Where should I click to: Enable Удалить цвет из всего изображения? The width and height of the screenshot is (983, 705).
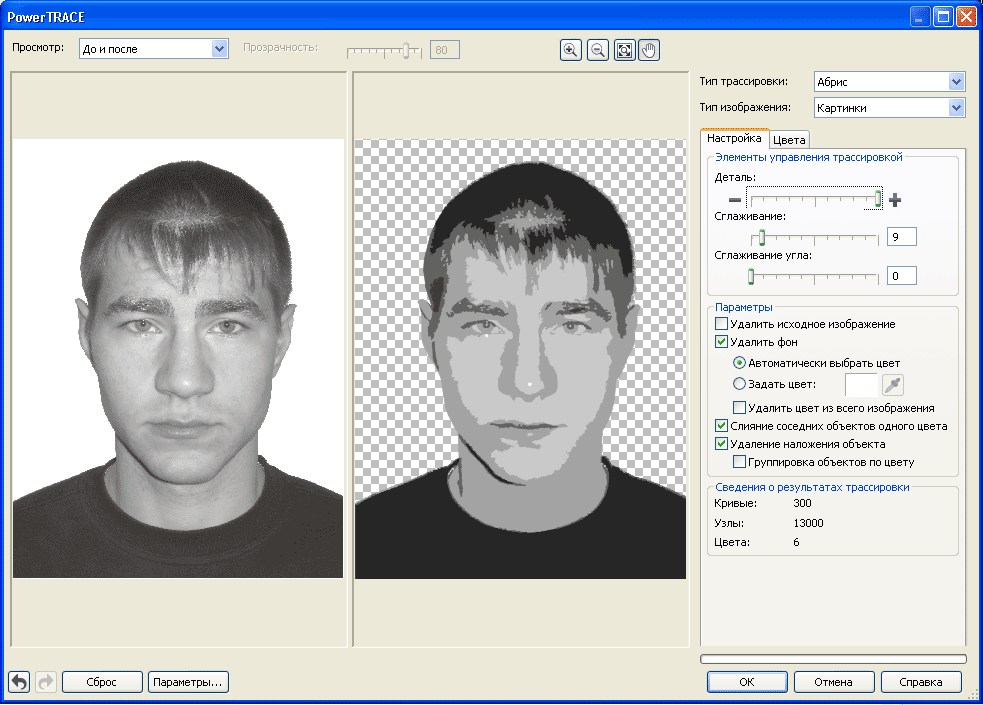pyautogui.click(x=739, y=408)
